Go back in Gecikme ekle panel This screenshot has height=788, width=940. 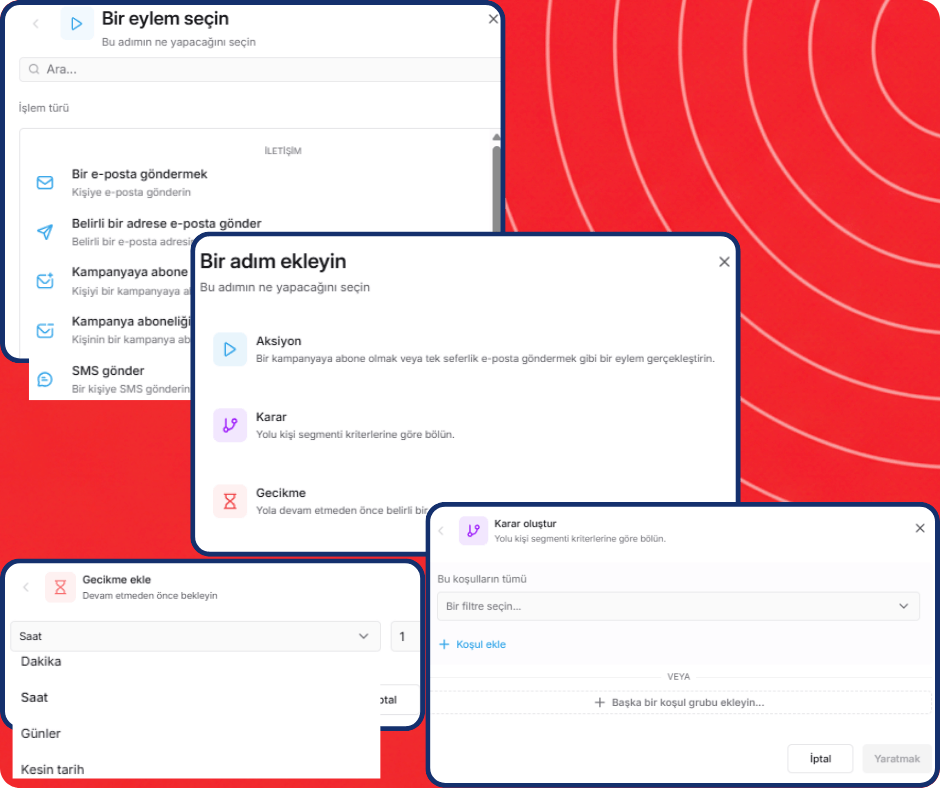[26, 587]
